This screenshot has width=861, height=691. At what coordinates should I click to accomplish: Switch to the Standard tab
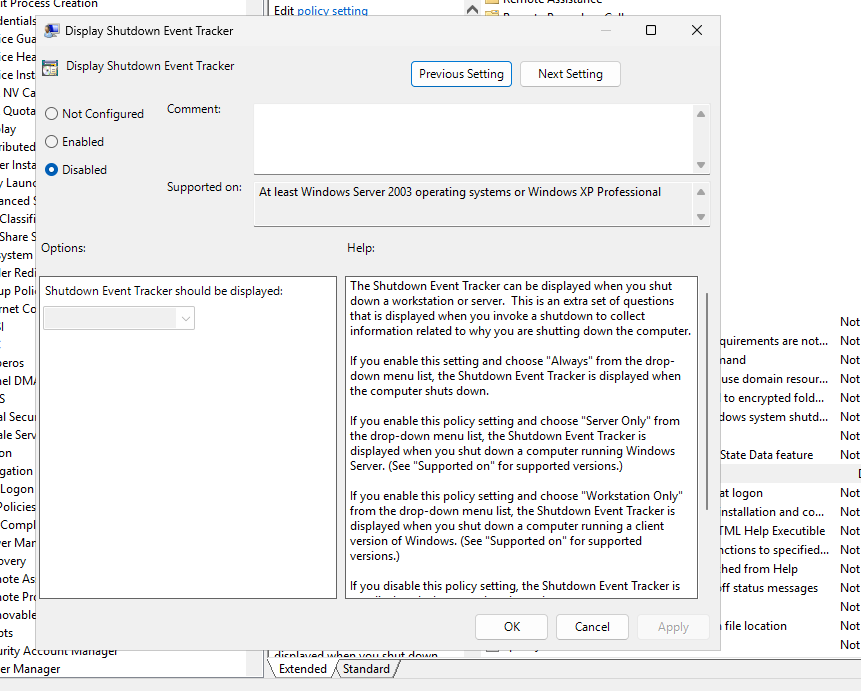366,669
